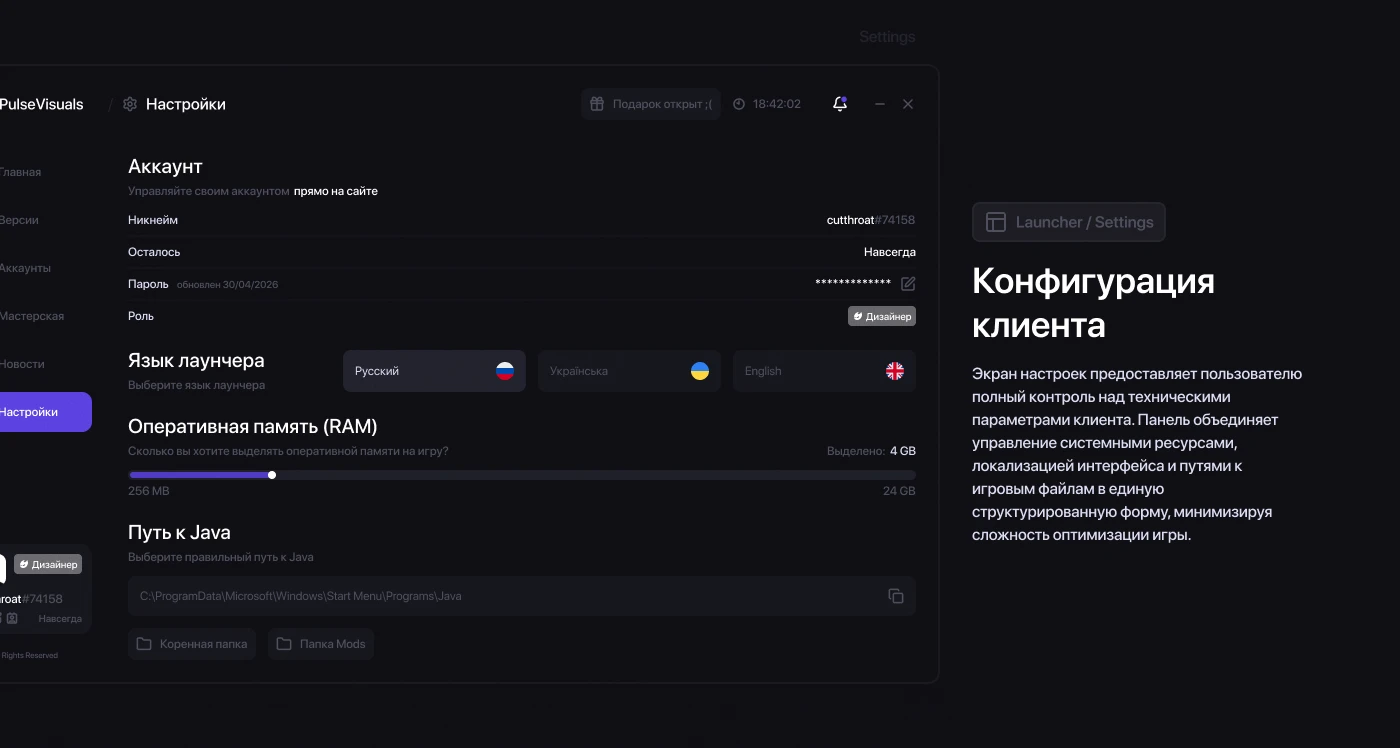
Task: Click the Подарок открыт button
Action: coord(650,104)
